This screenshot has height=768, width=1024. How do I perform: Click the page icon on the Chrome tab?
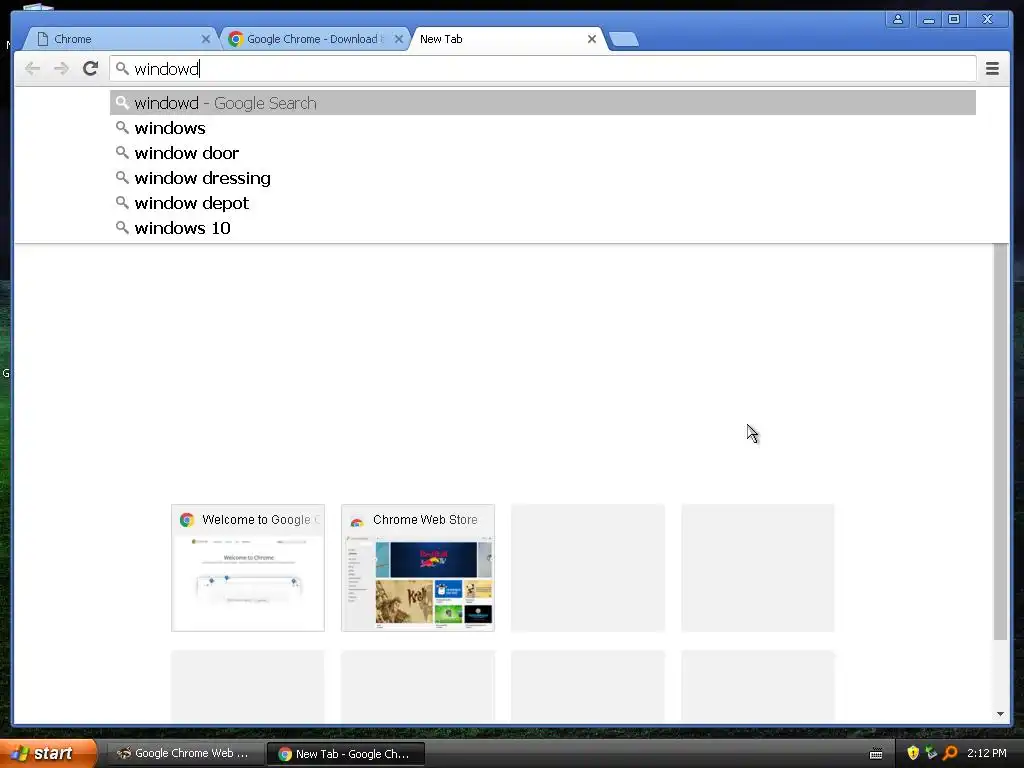tap(42, 39)
